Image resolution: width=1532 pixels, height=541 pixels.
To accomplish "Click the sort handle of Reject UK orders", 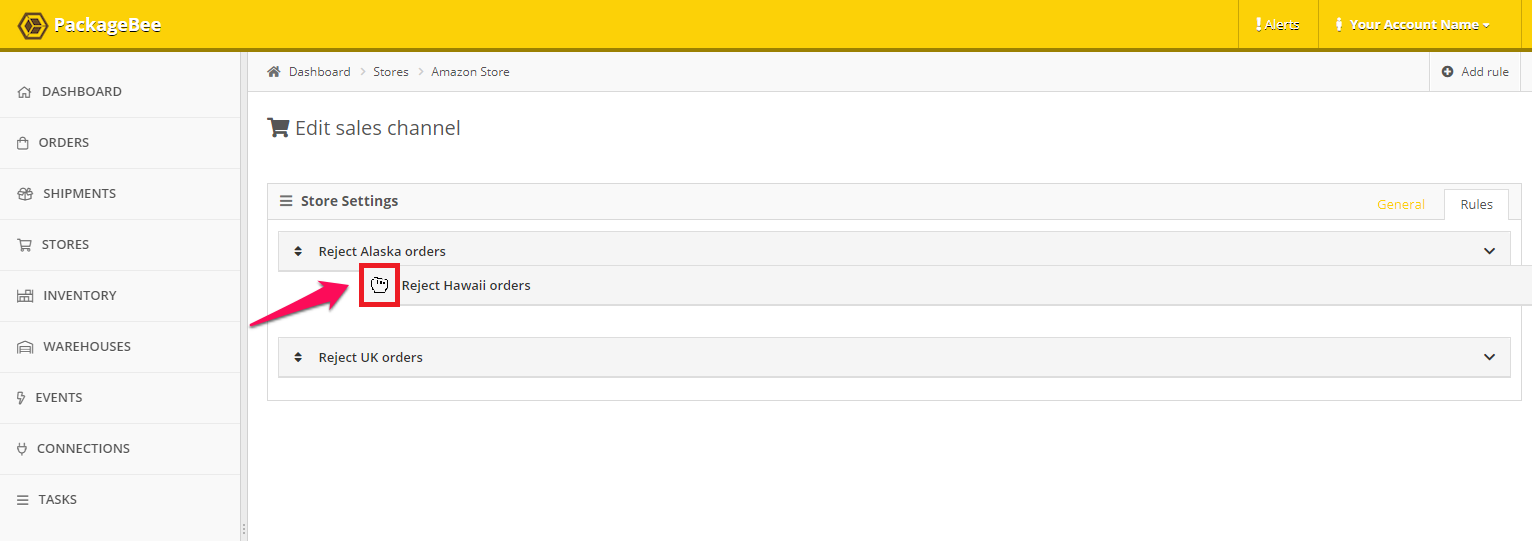I will tap(298, 357).
